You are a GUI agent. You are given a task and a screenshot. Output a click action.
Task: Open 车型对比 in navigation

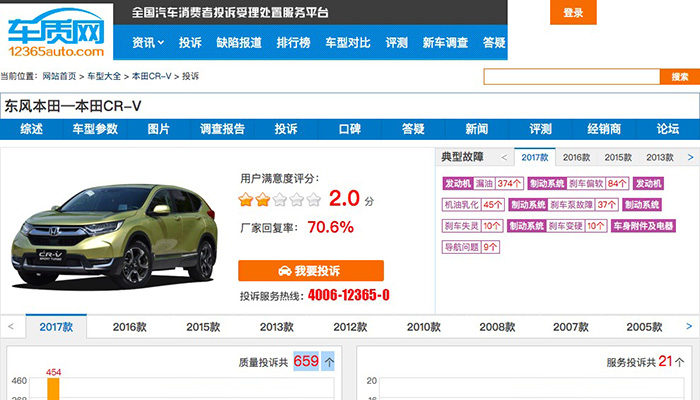tap(348, 43)
